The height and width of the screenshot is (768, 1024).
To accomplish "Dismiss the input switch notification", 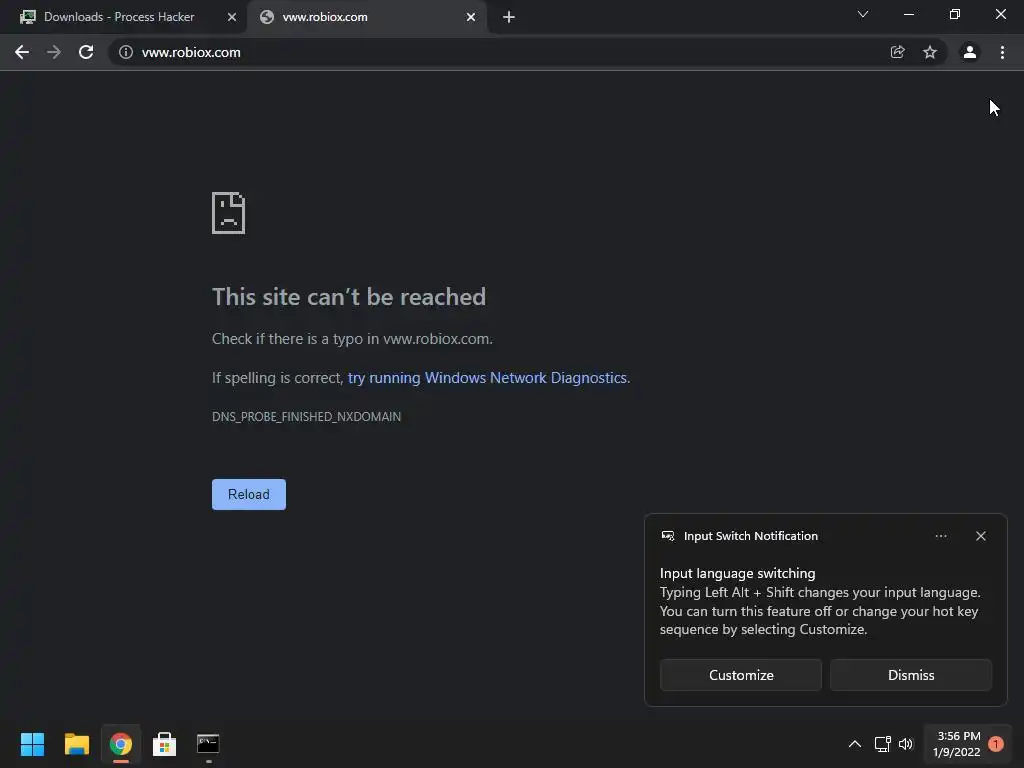I will tap(911, 675).
